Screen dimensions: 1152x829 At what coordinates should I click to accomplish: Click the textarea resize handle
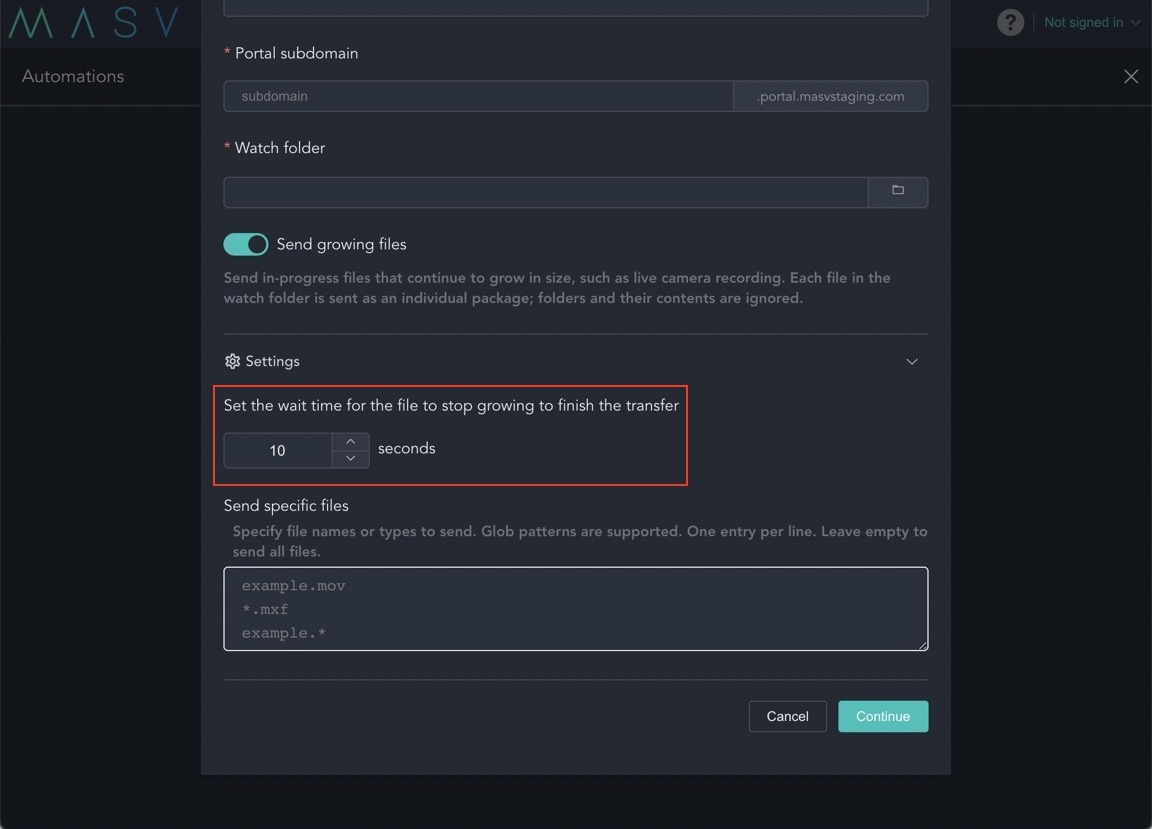click(922, 644)
